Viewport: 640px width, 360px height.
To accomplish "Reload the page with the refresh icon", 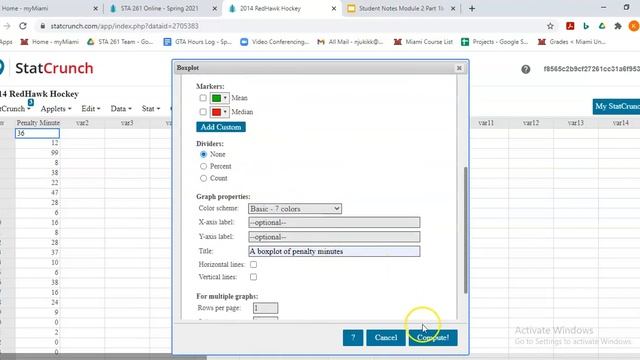I will [x=23, y=26].
